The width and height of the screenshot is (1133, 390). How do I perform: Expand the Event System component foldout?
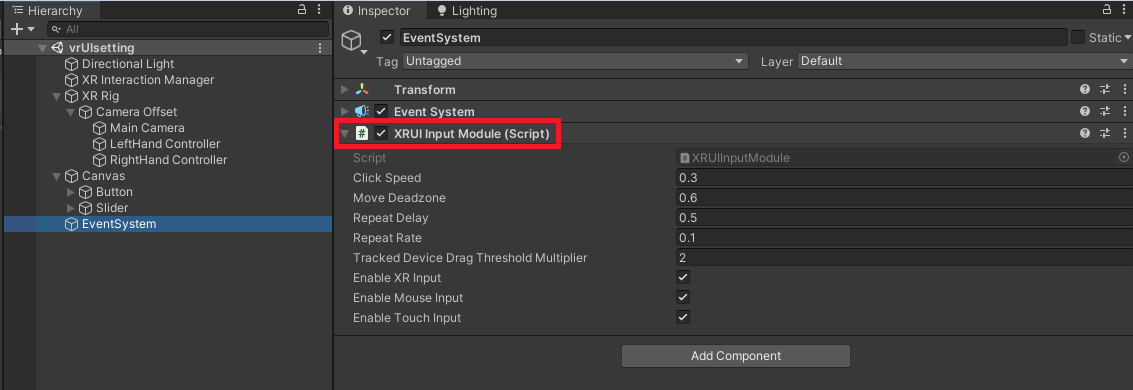(345, 111)
